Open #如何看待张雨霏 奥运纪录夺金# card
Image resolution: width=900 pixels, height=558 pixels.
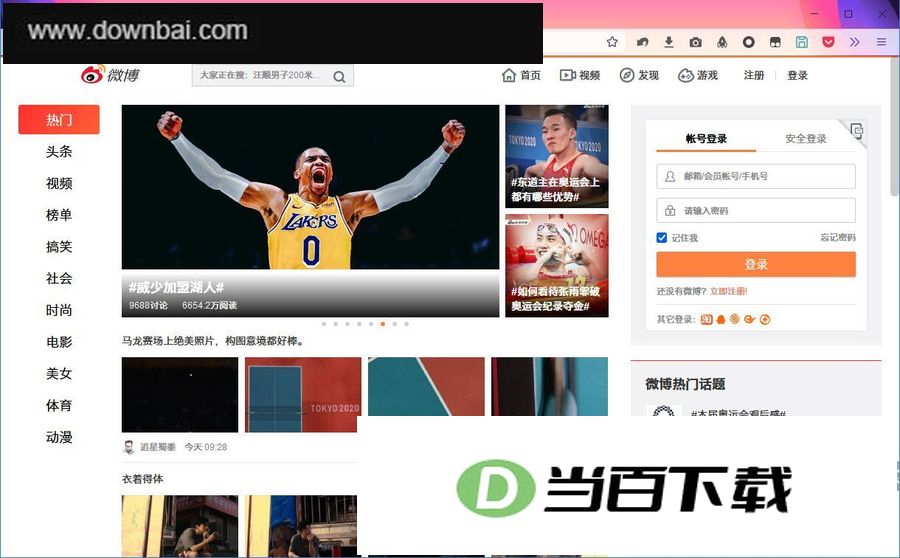[557, 266]
